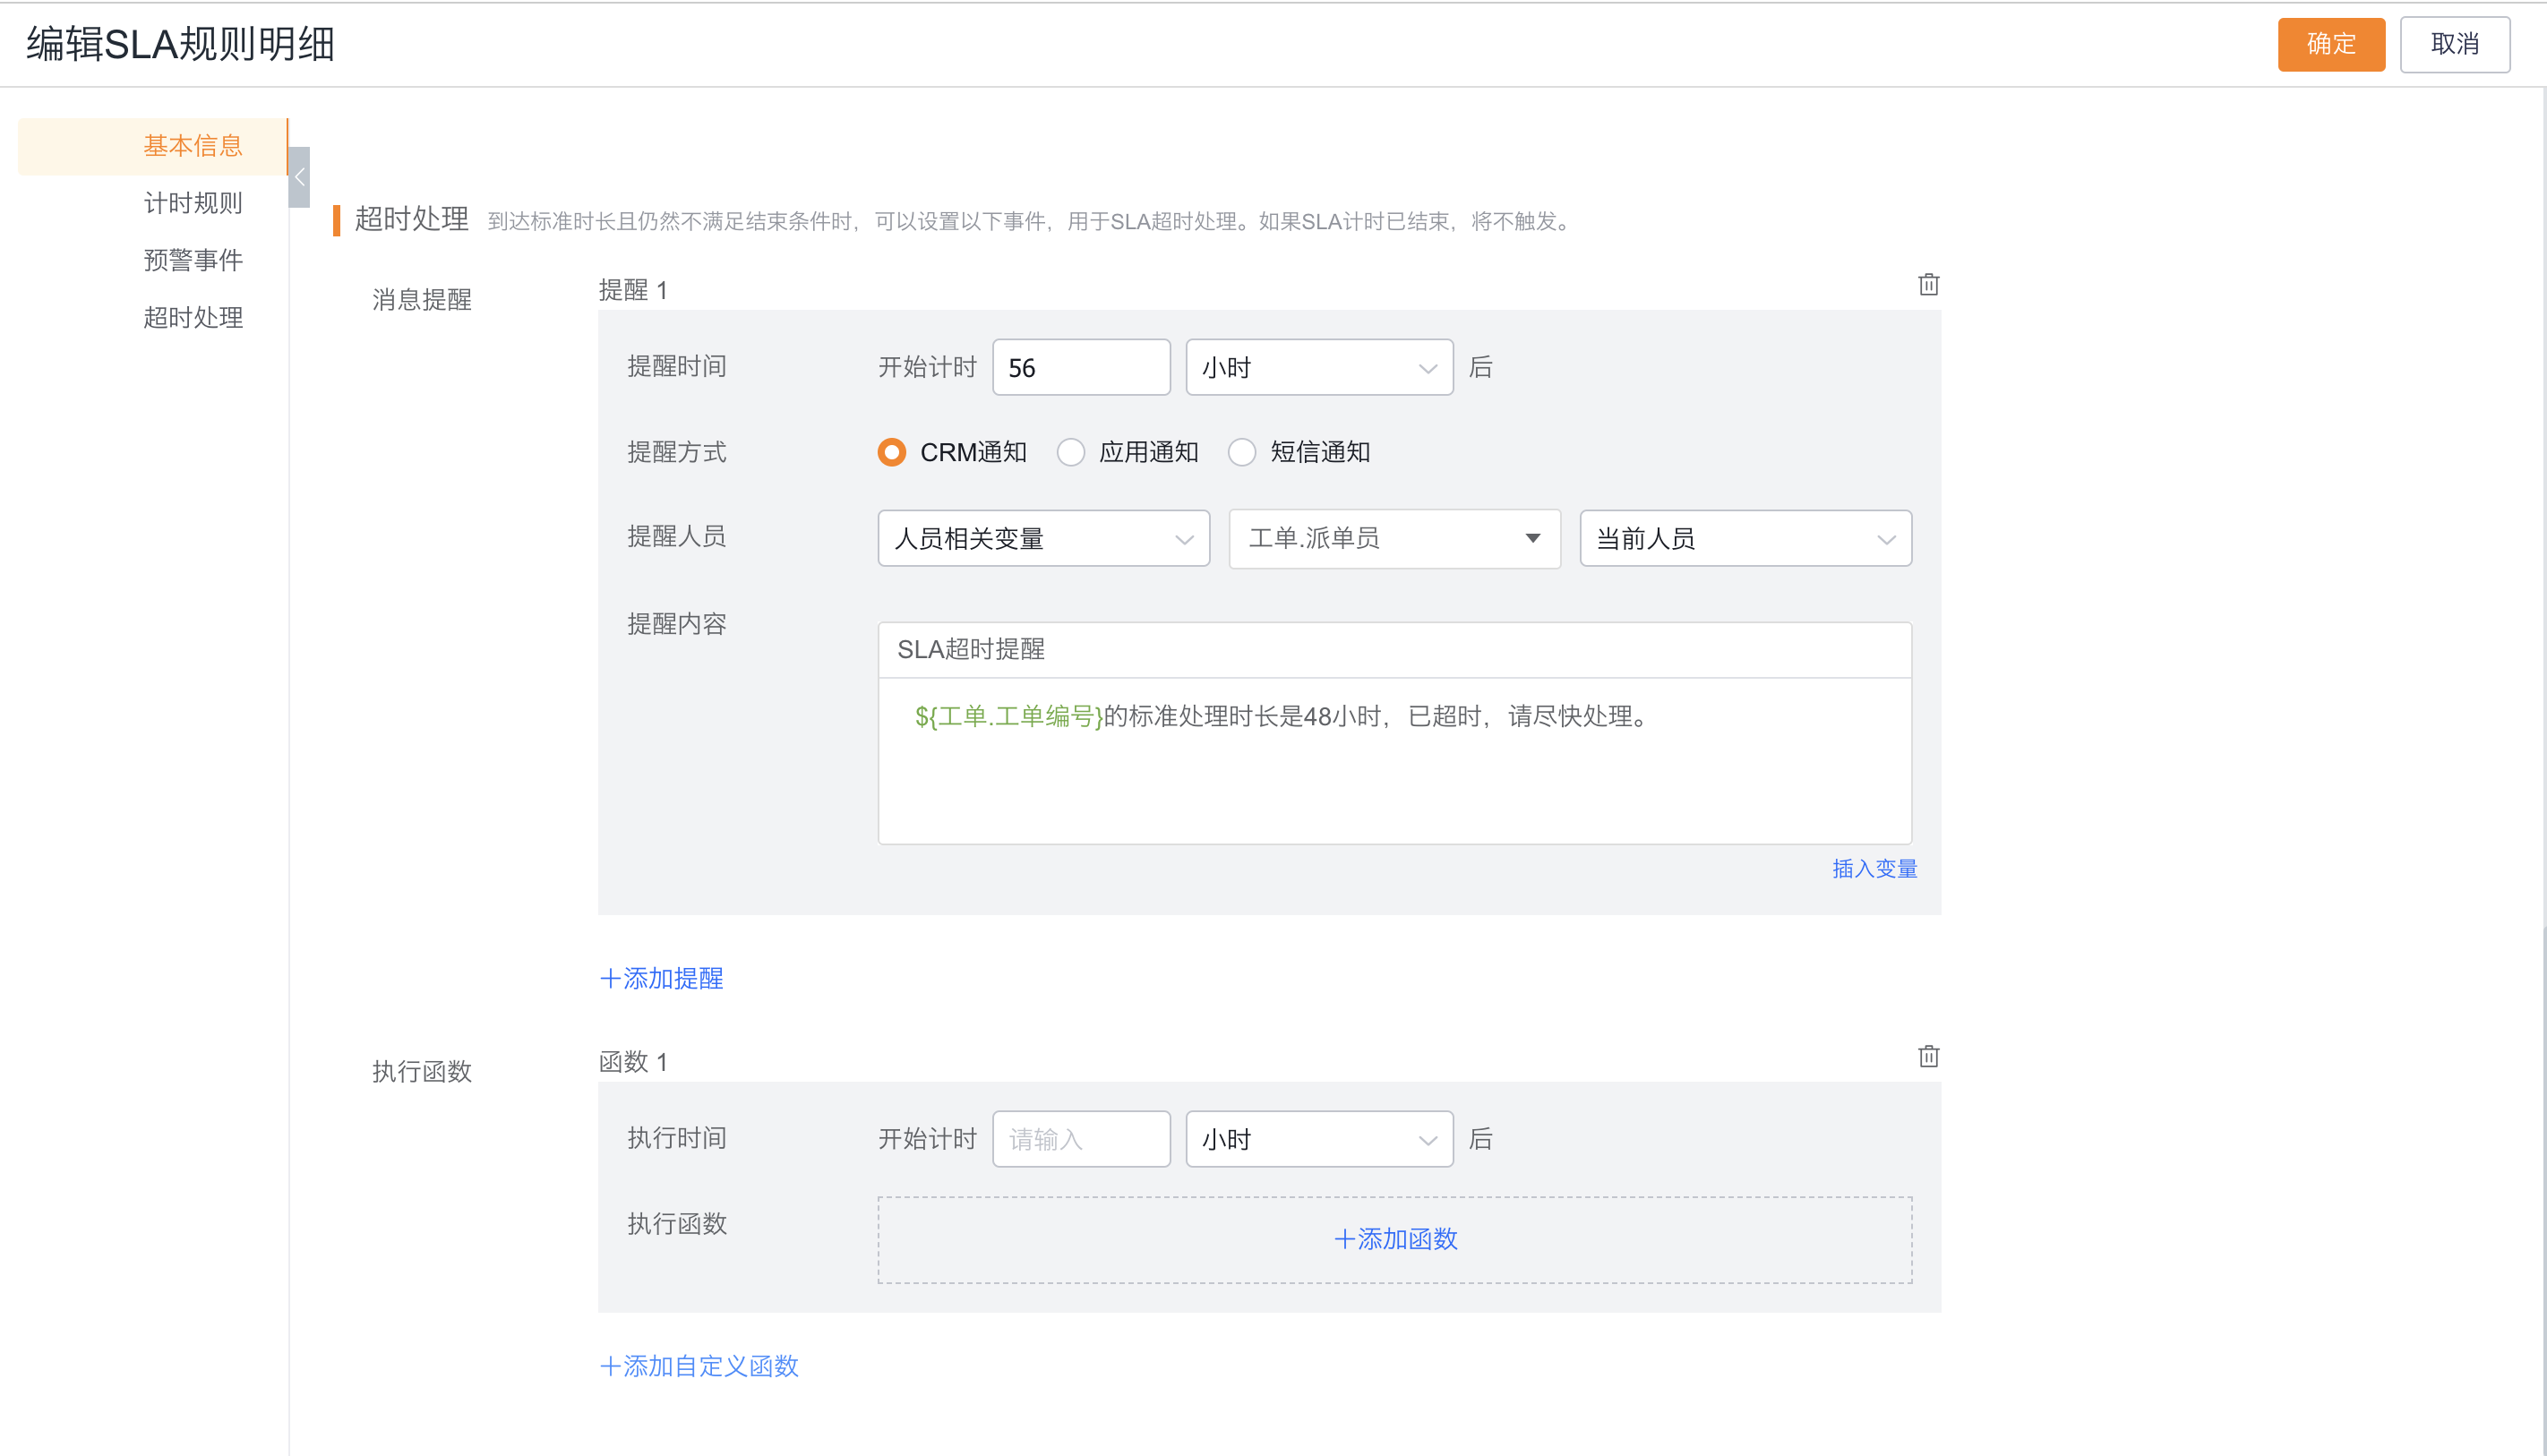
Task: Click the 取消 button
Action: pos(2454,44)
